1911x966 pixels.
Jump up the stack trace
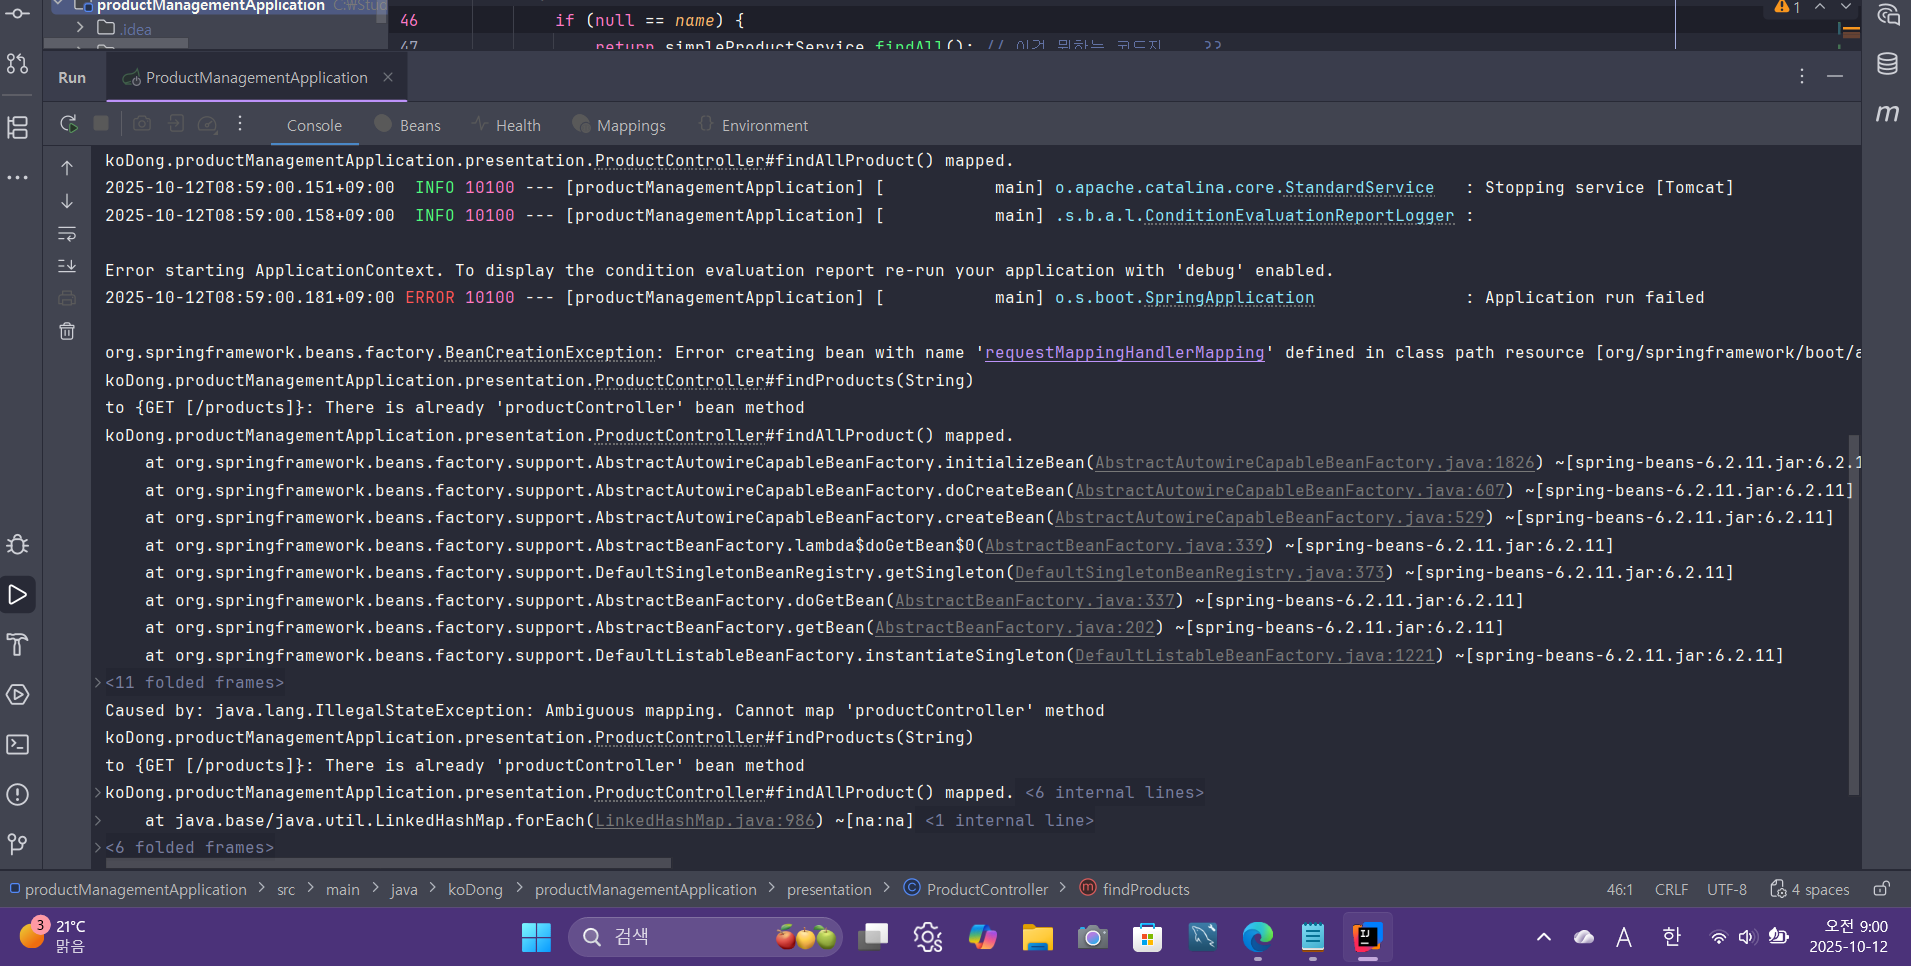[x=67, y=168]
